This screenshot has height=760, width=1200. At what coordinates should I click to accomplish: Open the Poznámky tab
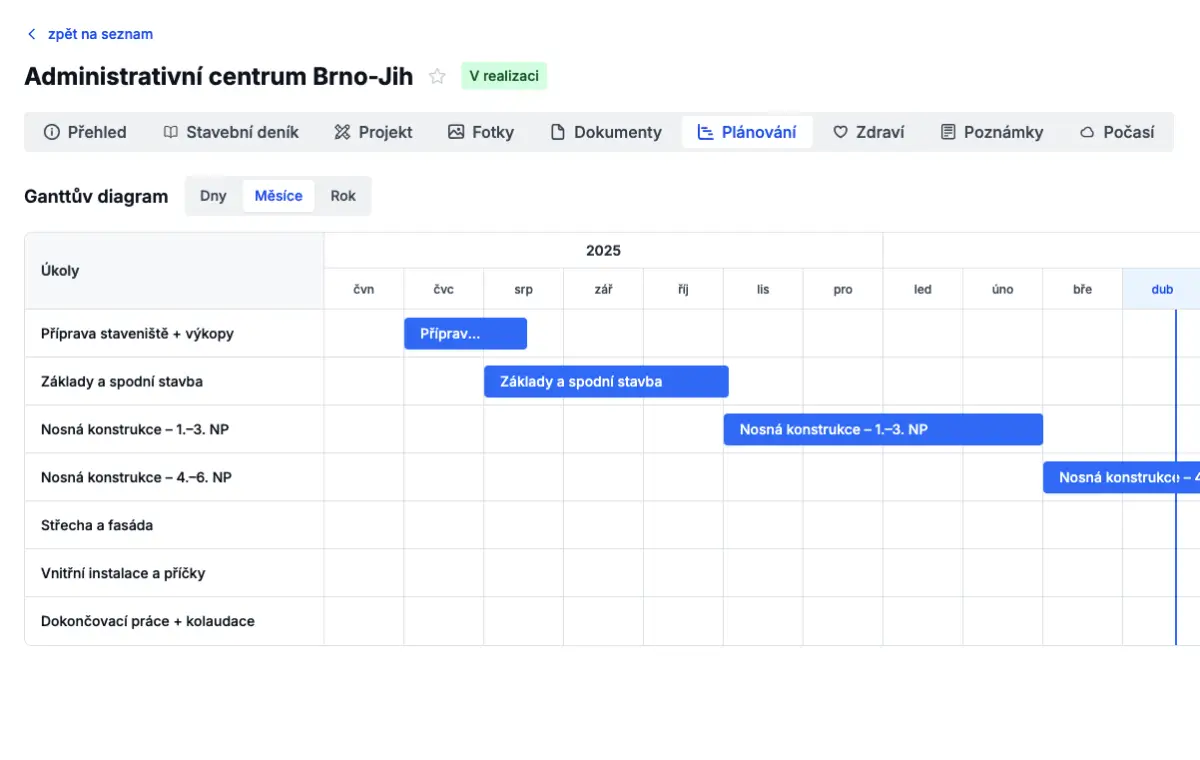992,132
